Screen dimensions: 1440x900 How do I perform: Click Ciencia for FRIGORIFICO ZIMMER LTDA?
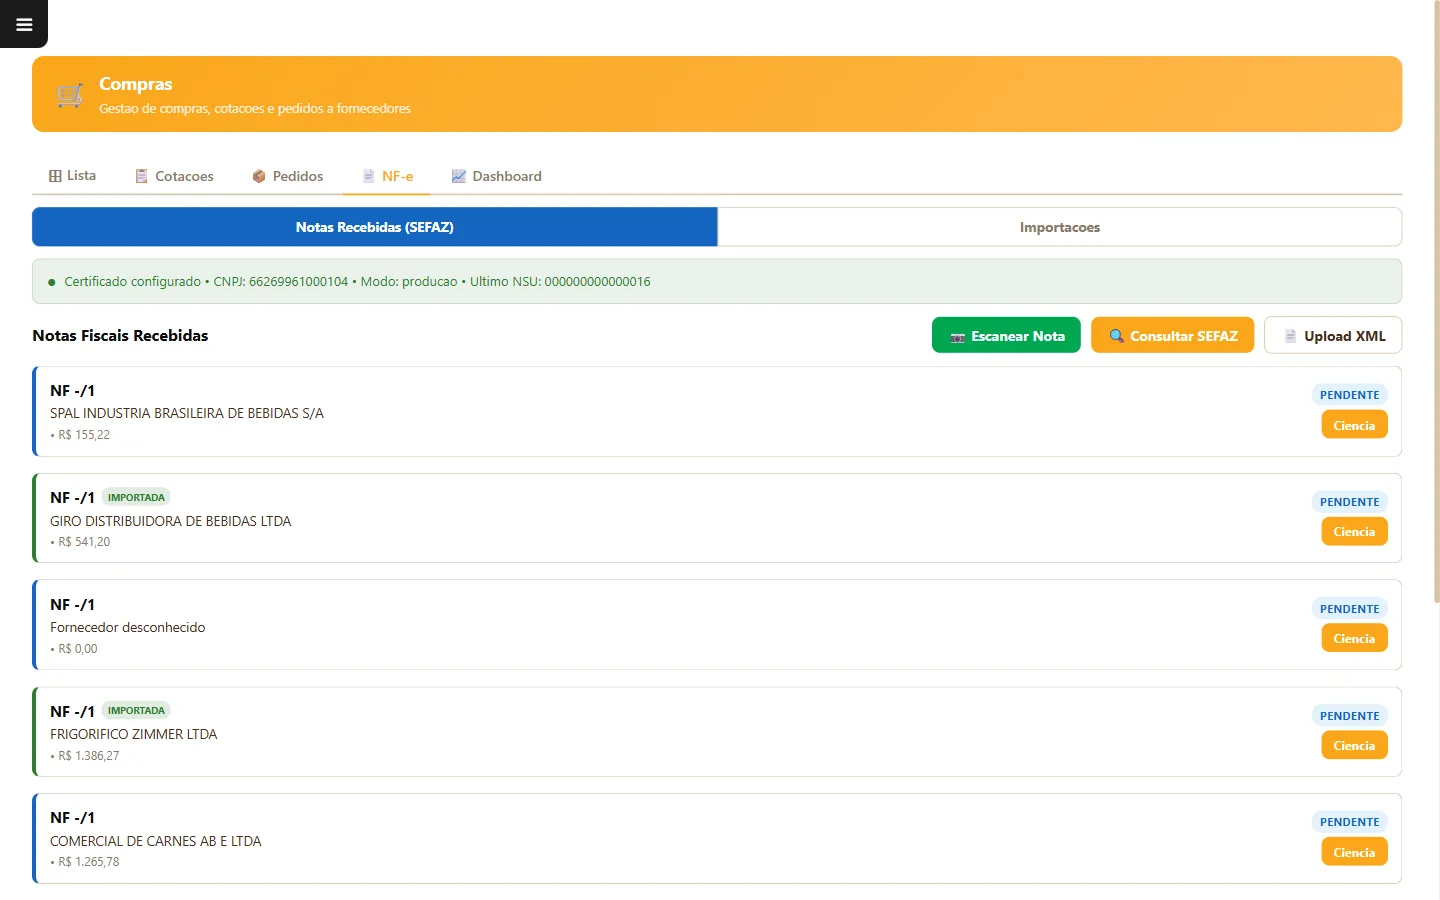coord(1354,745)
